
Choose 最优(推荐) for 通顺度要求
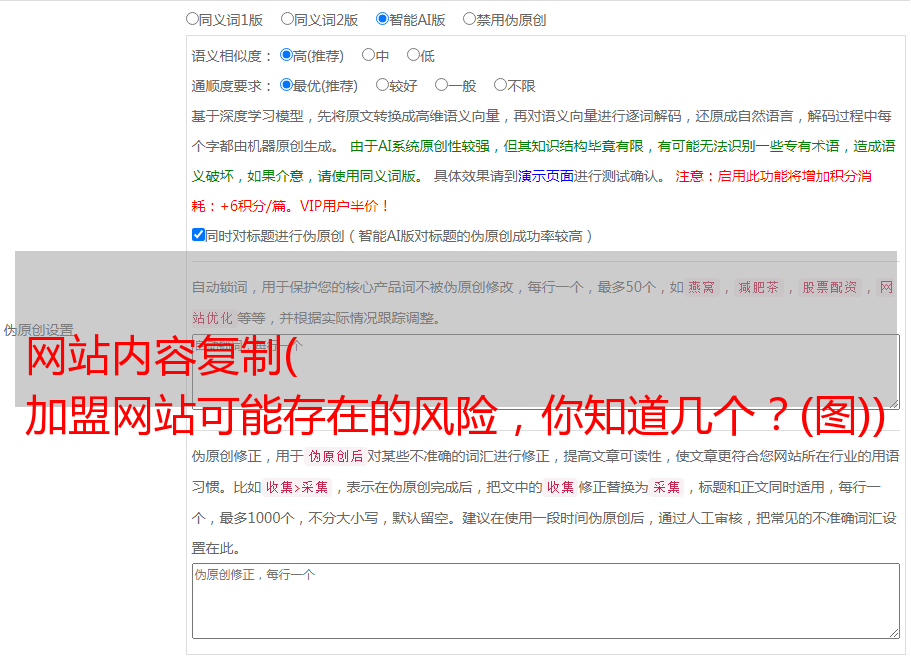click(286, 85)
